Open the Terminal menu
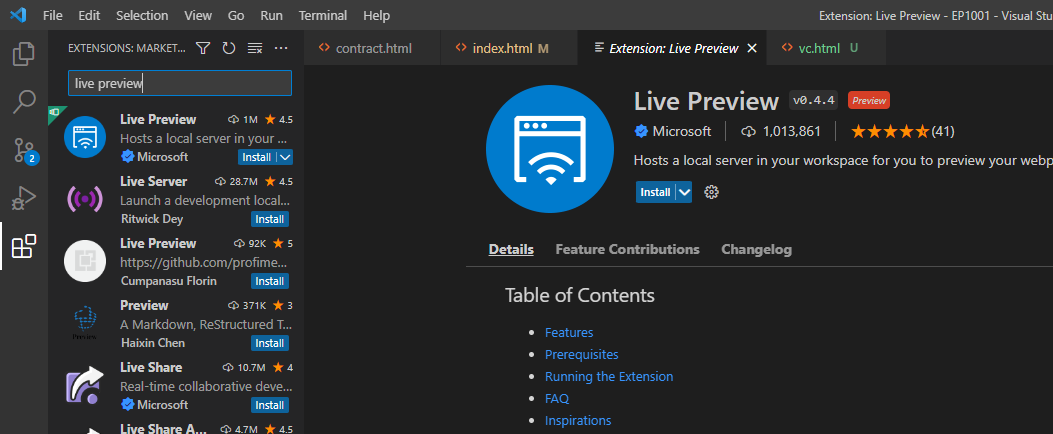This screenshot has width=1053, height=434. point(322,16)
